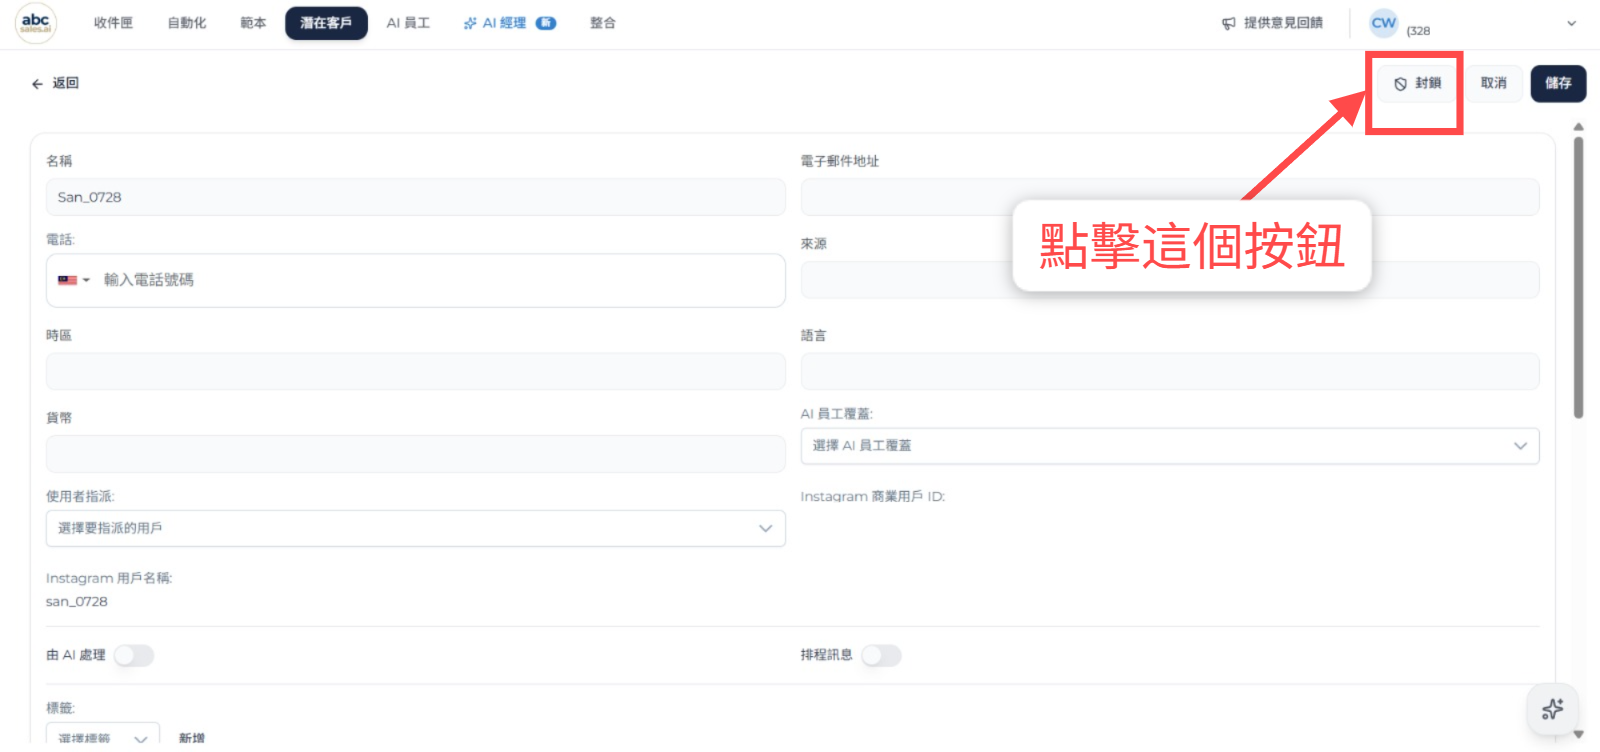This screenshot has height=752, width=1600.
Task: Select the 潛在客戶 leads tab
Action: [326, 23]
